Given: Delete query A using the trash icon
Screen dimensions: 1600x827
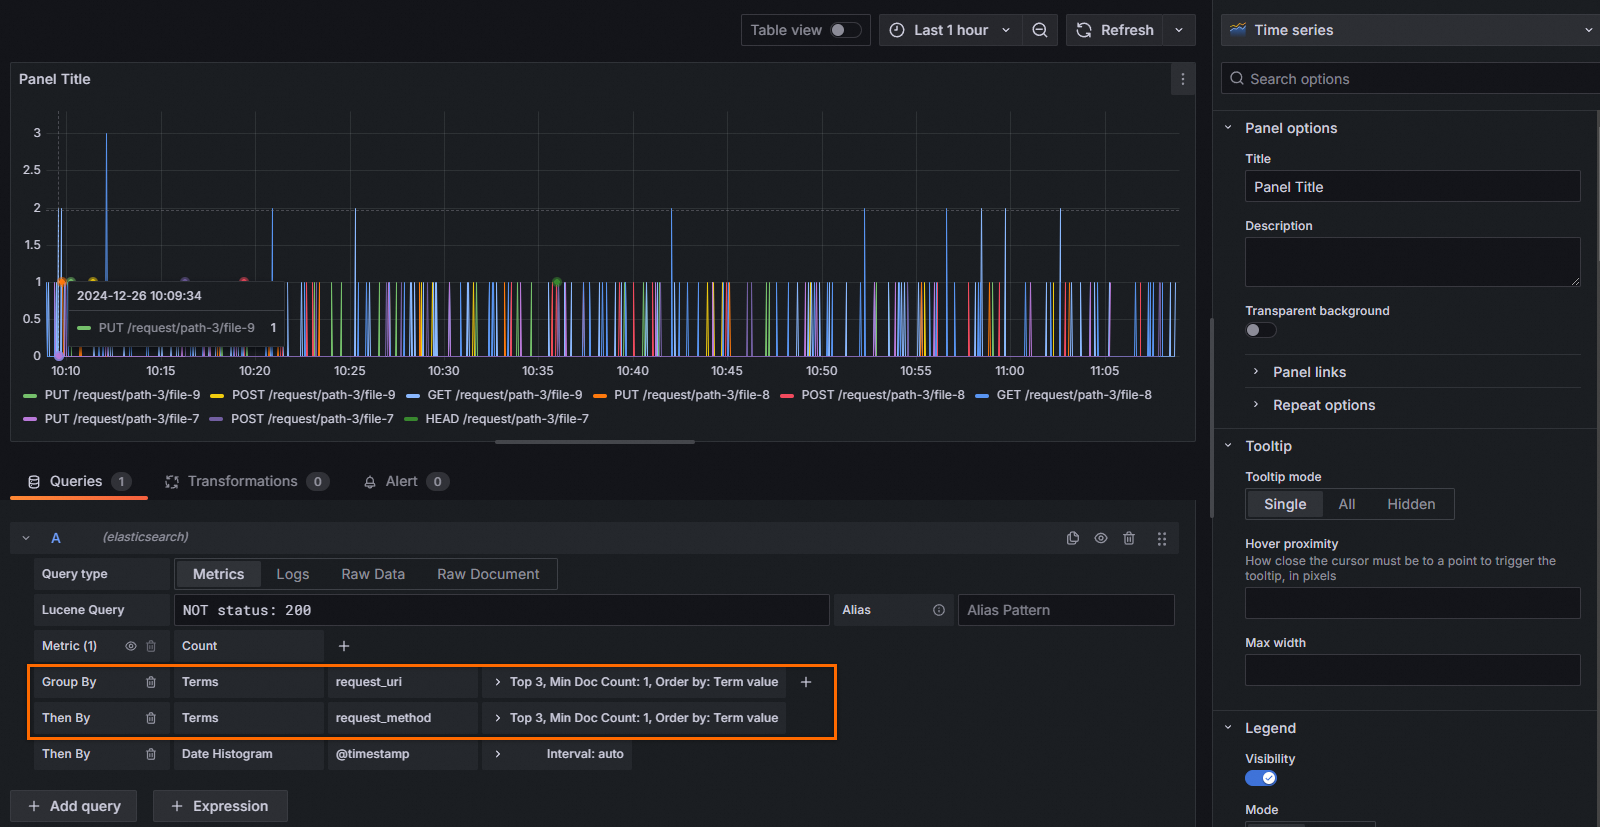Looking at the screenshot, I should tap(1129, 538).
